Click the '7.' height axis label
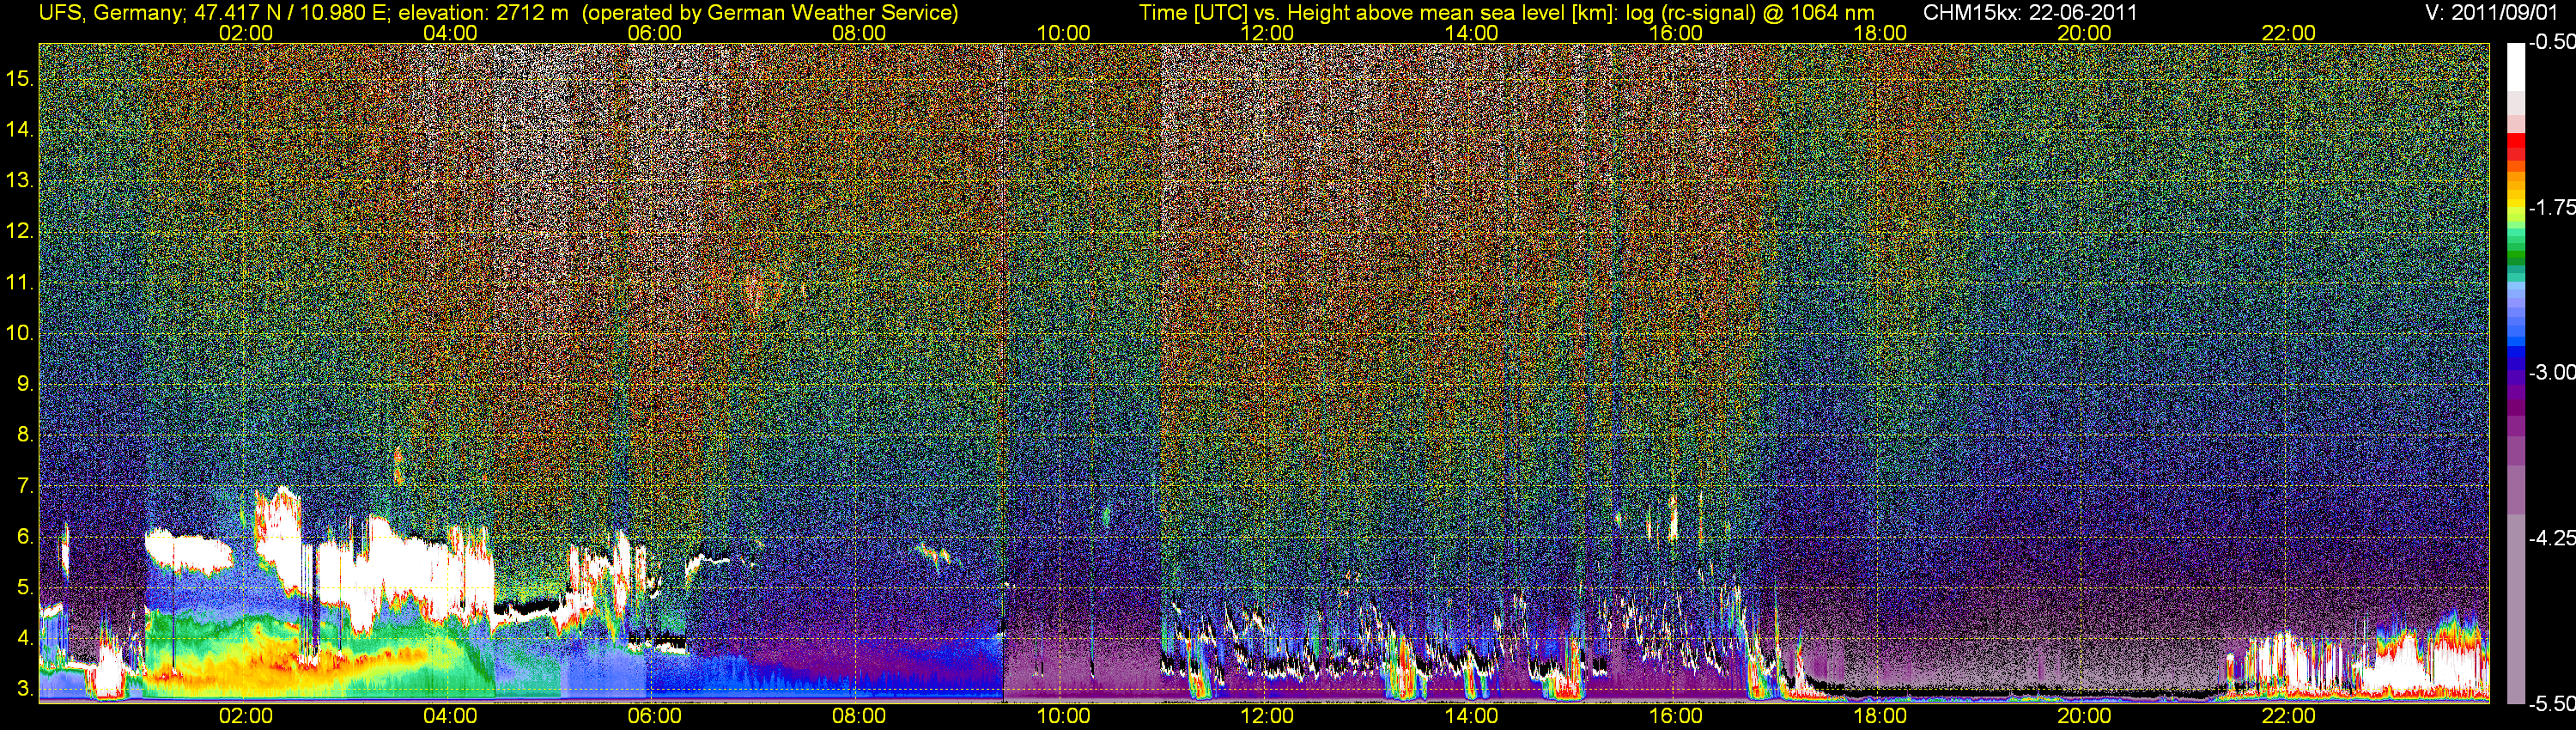The image size is (2576, 730). (25, 485)
